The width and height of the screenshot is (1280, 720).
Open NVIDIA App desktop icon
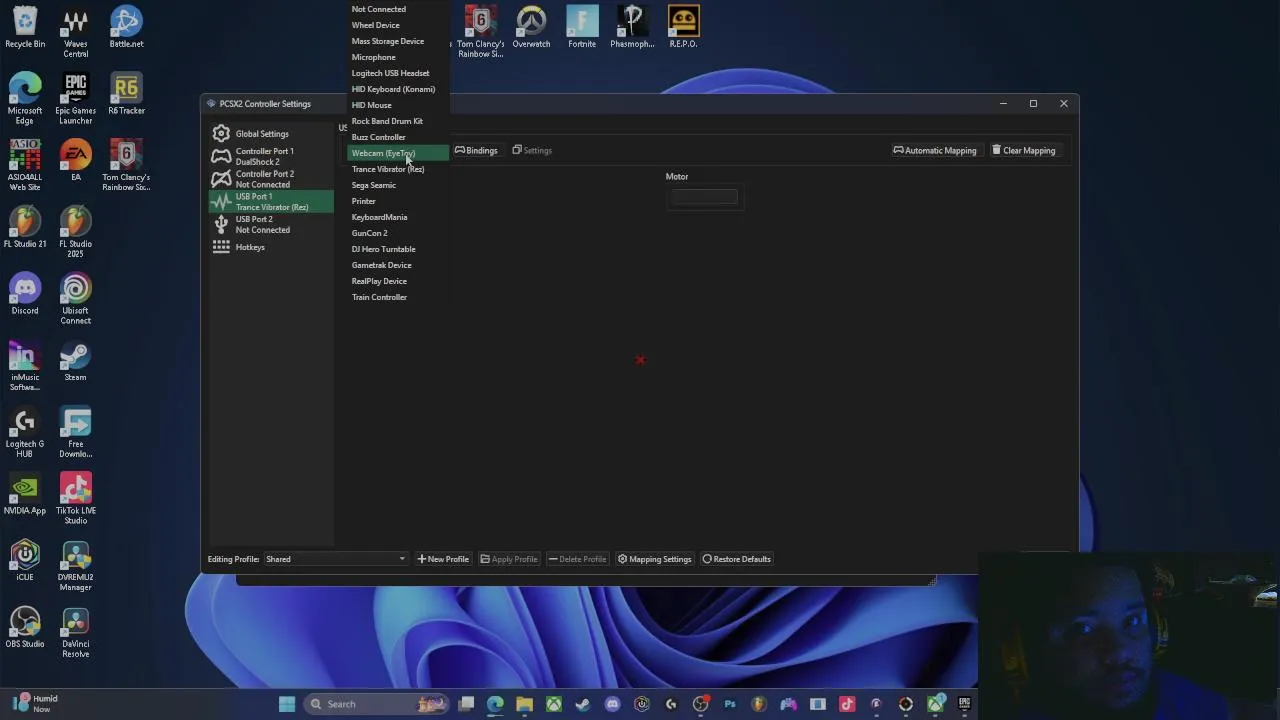click(25, 494)
